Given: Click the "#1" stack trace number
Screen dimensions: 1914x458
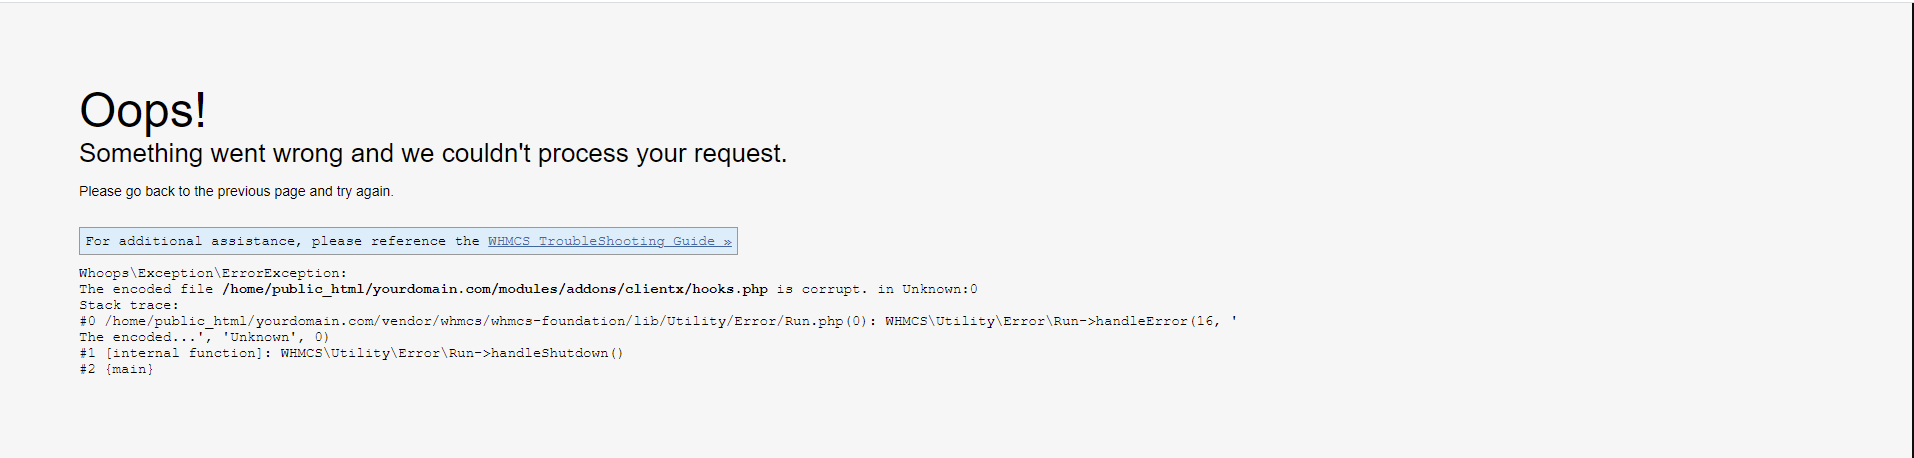Looking at the screenshot, I should (87, 353).
